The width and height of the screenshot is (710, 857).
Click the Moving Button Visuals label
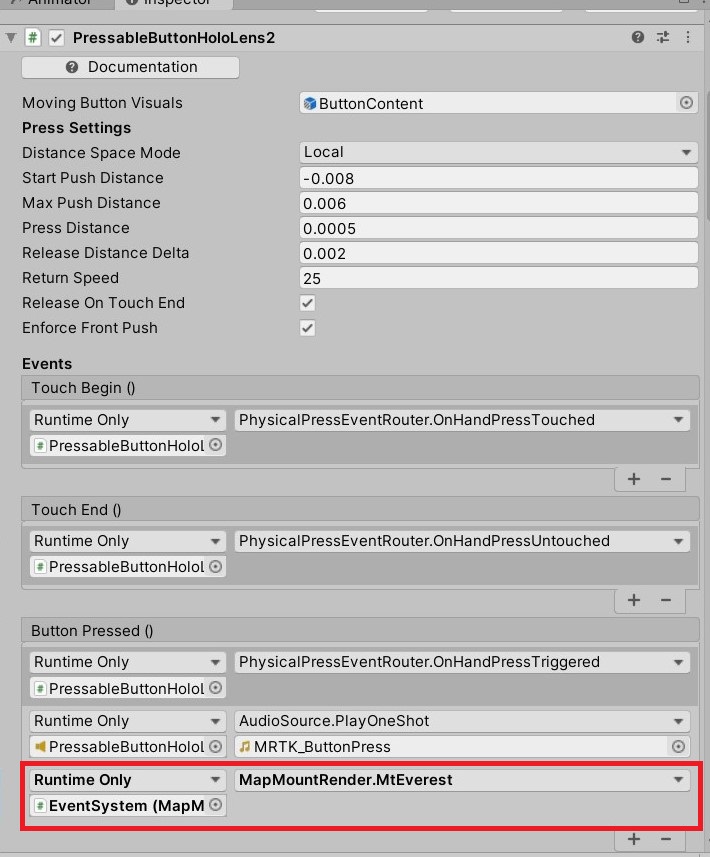tap(102, 103)
